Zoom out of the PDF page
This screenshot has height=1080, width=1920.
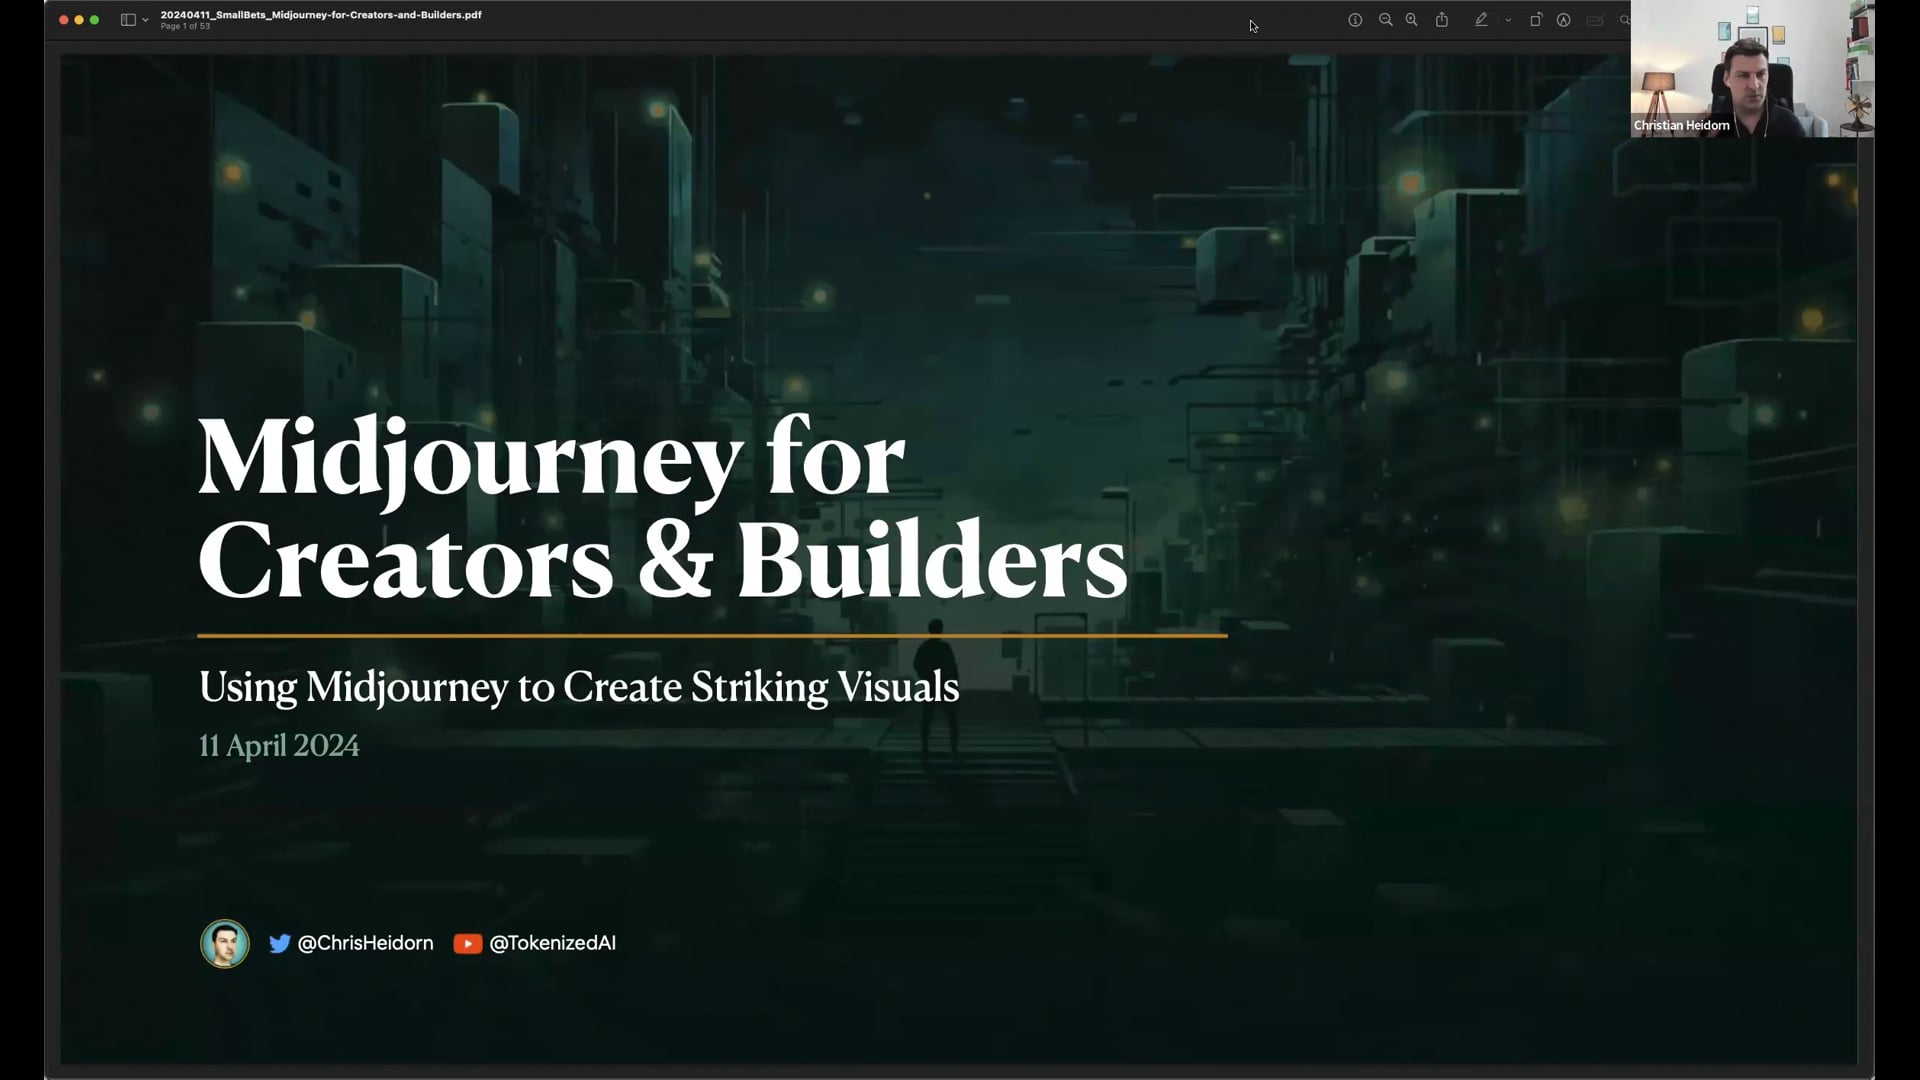pyautogui.click(x=1385, y=20)
